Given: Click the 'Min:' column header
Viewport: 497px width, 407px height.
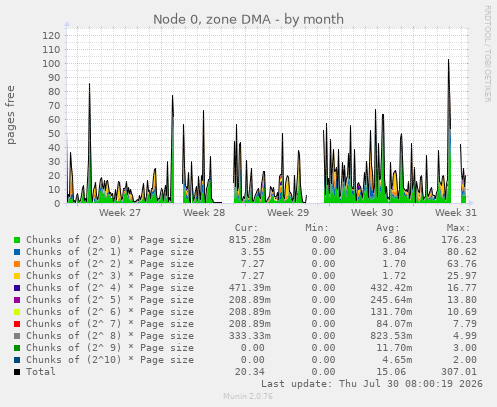Looking at the screenshot, I should (x=317, y=228).
